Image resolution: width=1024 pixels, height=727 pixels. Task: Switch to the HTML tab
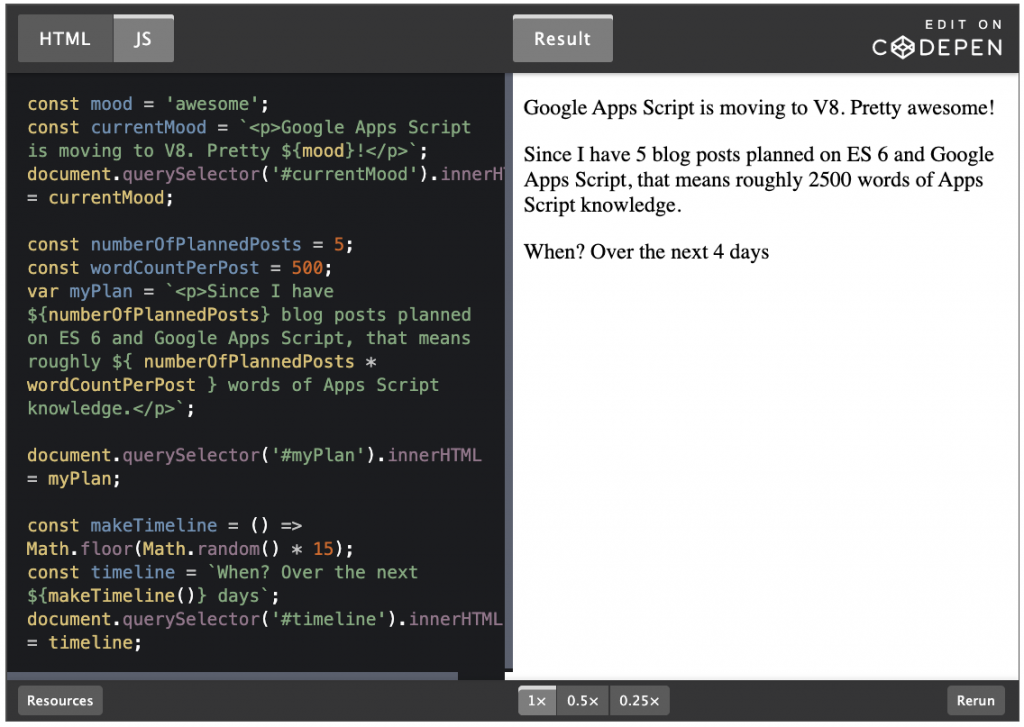pos(65,39)
